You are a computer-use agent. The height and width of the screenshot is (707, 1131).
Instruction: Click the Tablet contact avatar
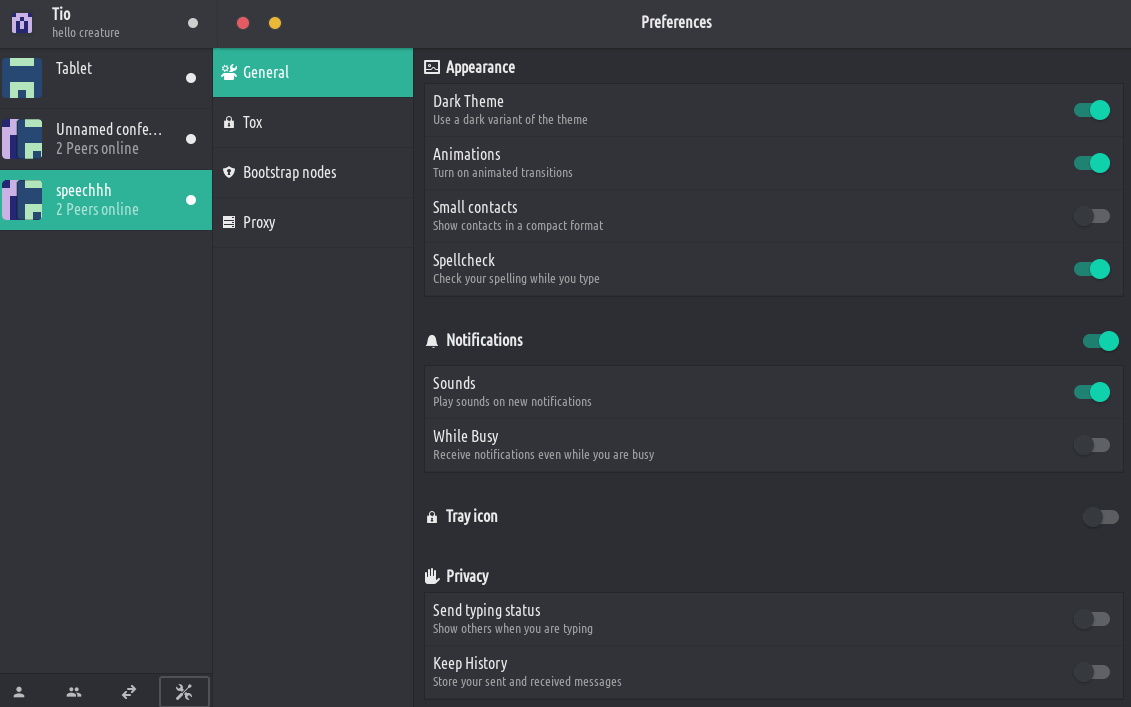tap(22, 78)
